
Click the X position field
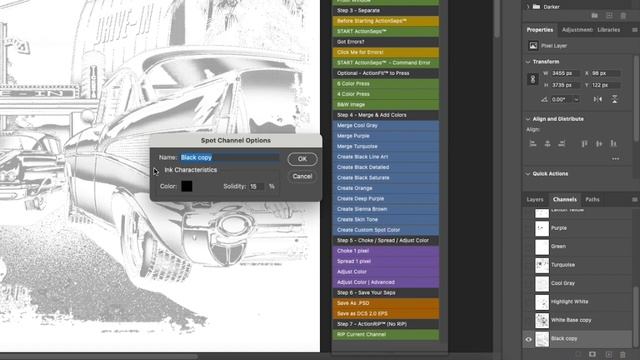point(606,73)
